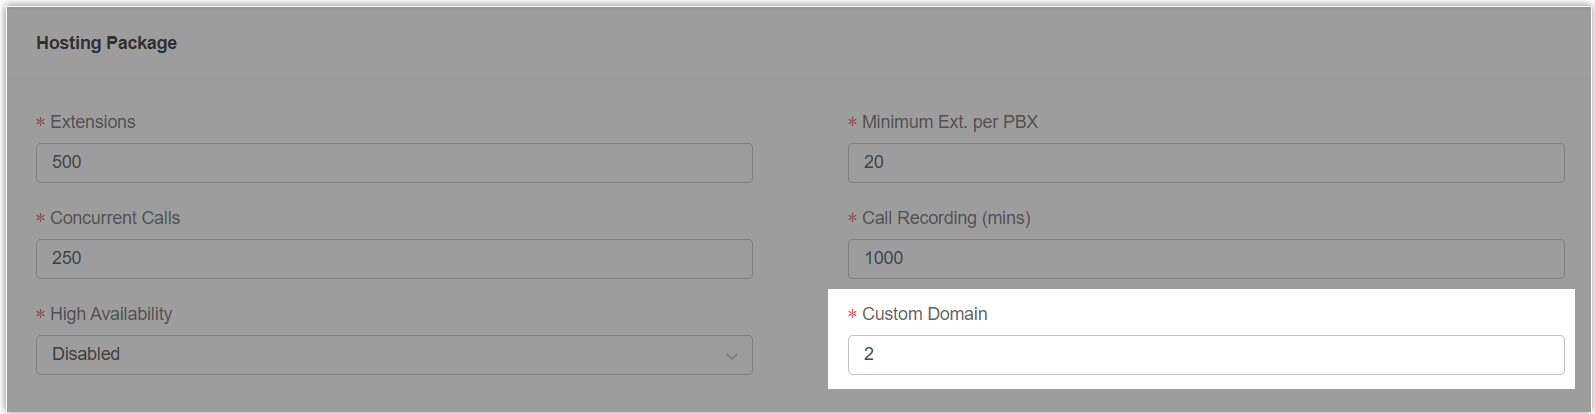Click the asterisk next to High Availability

pyautogui.click(x=41, y=315)
